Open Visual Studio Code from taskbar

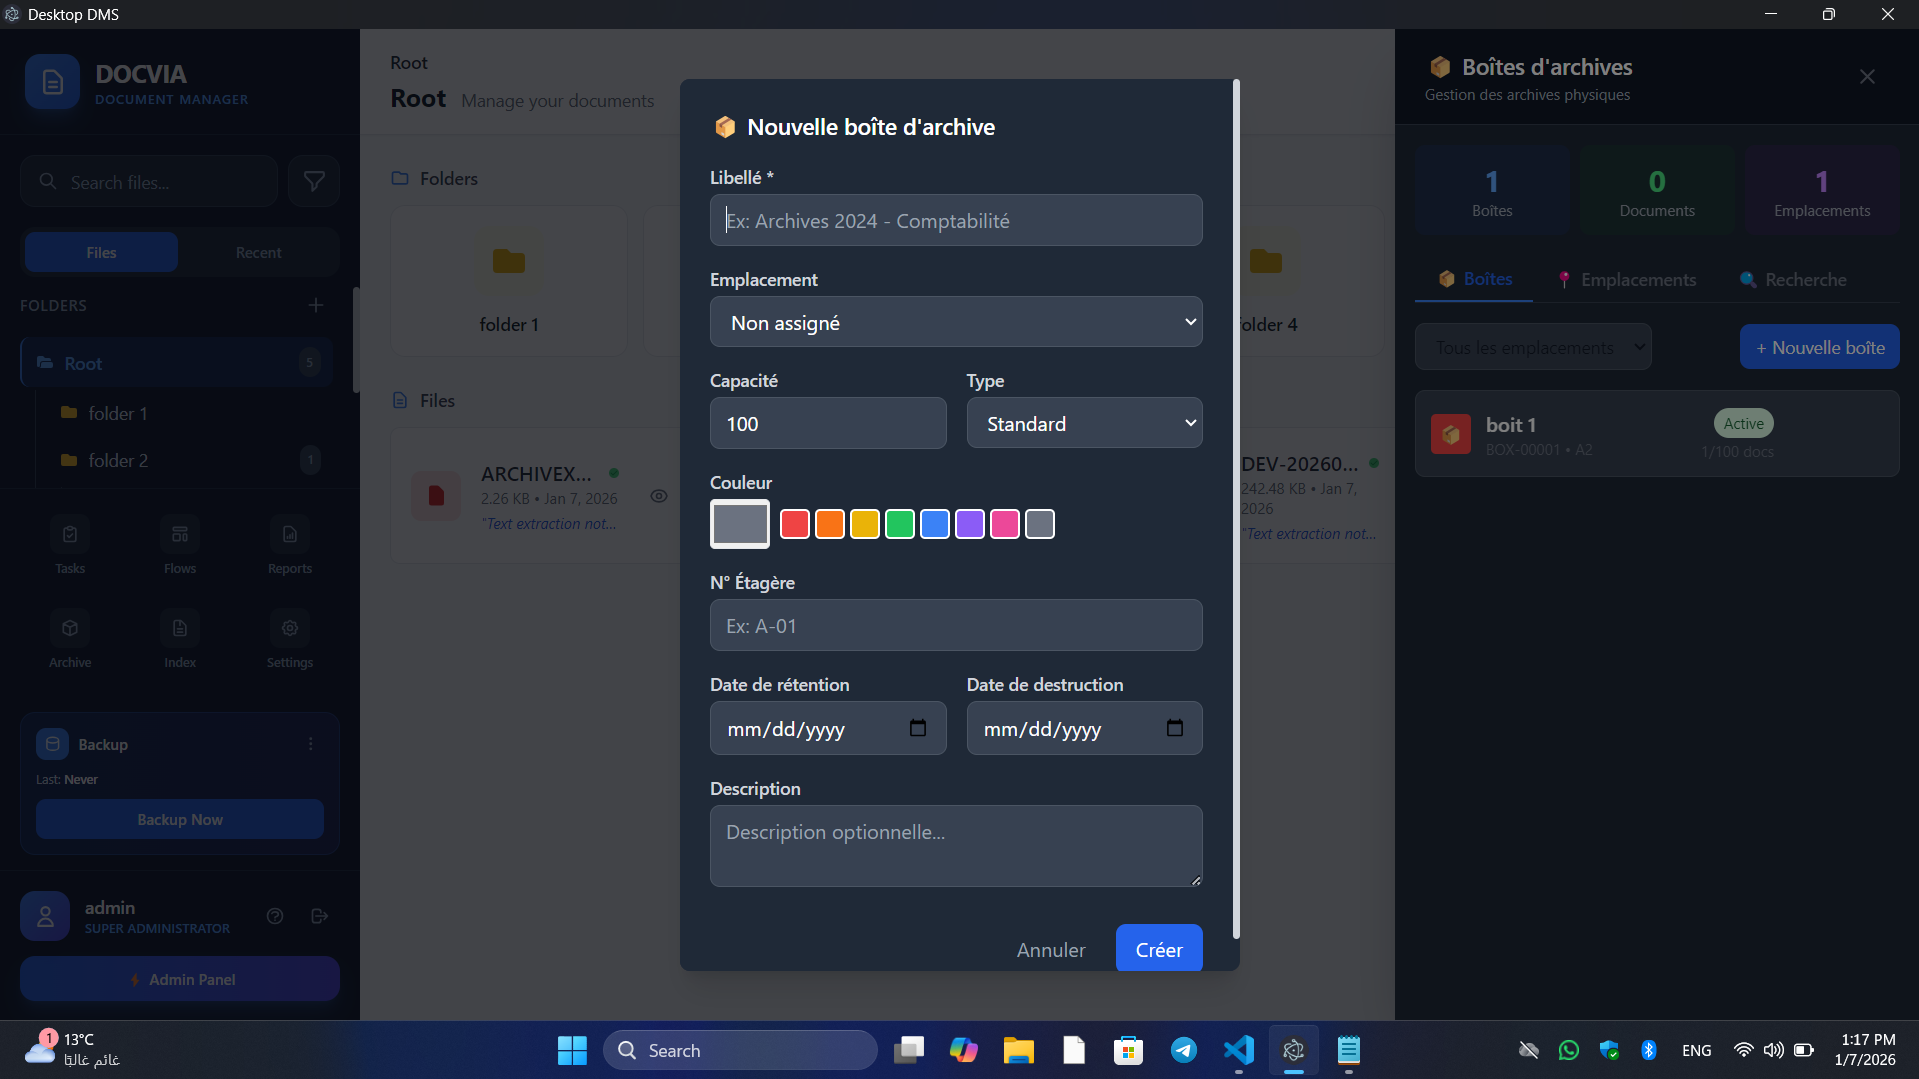tap(1239, 1050)
